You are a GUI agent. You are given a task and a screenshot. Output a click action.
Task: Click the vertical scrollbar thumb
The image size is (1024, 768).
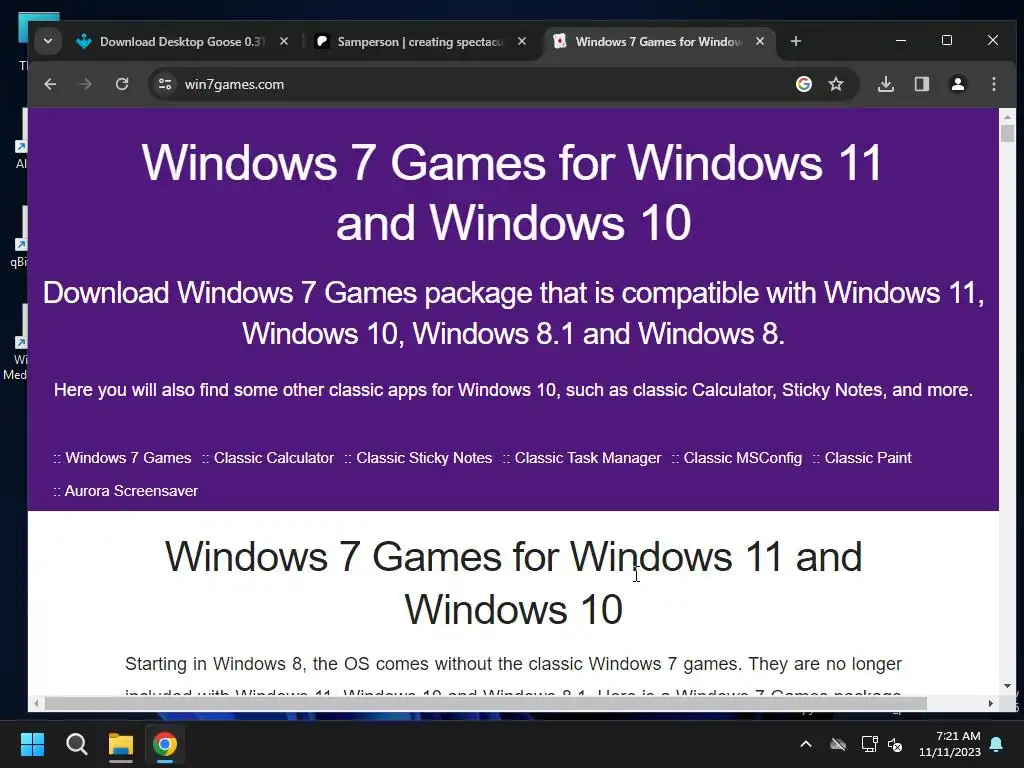pyautogui.click(x=1007, y=133)
